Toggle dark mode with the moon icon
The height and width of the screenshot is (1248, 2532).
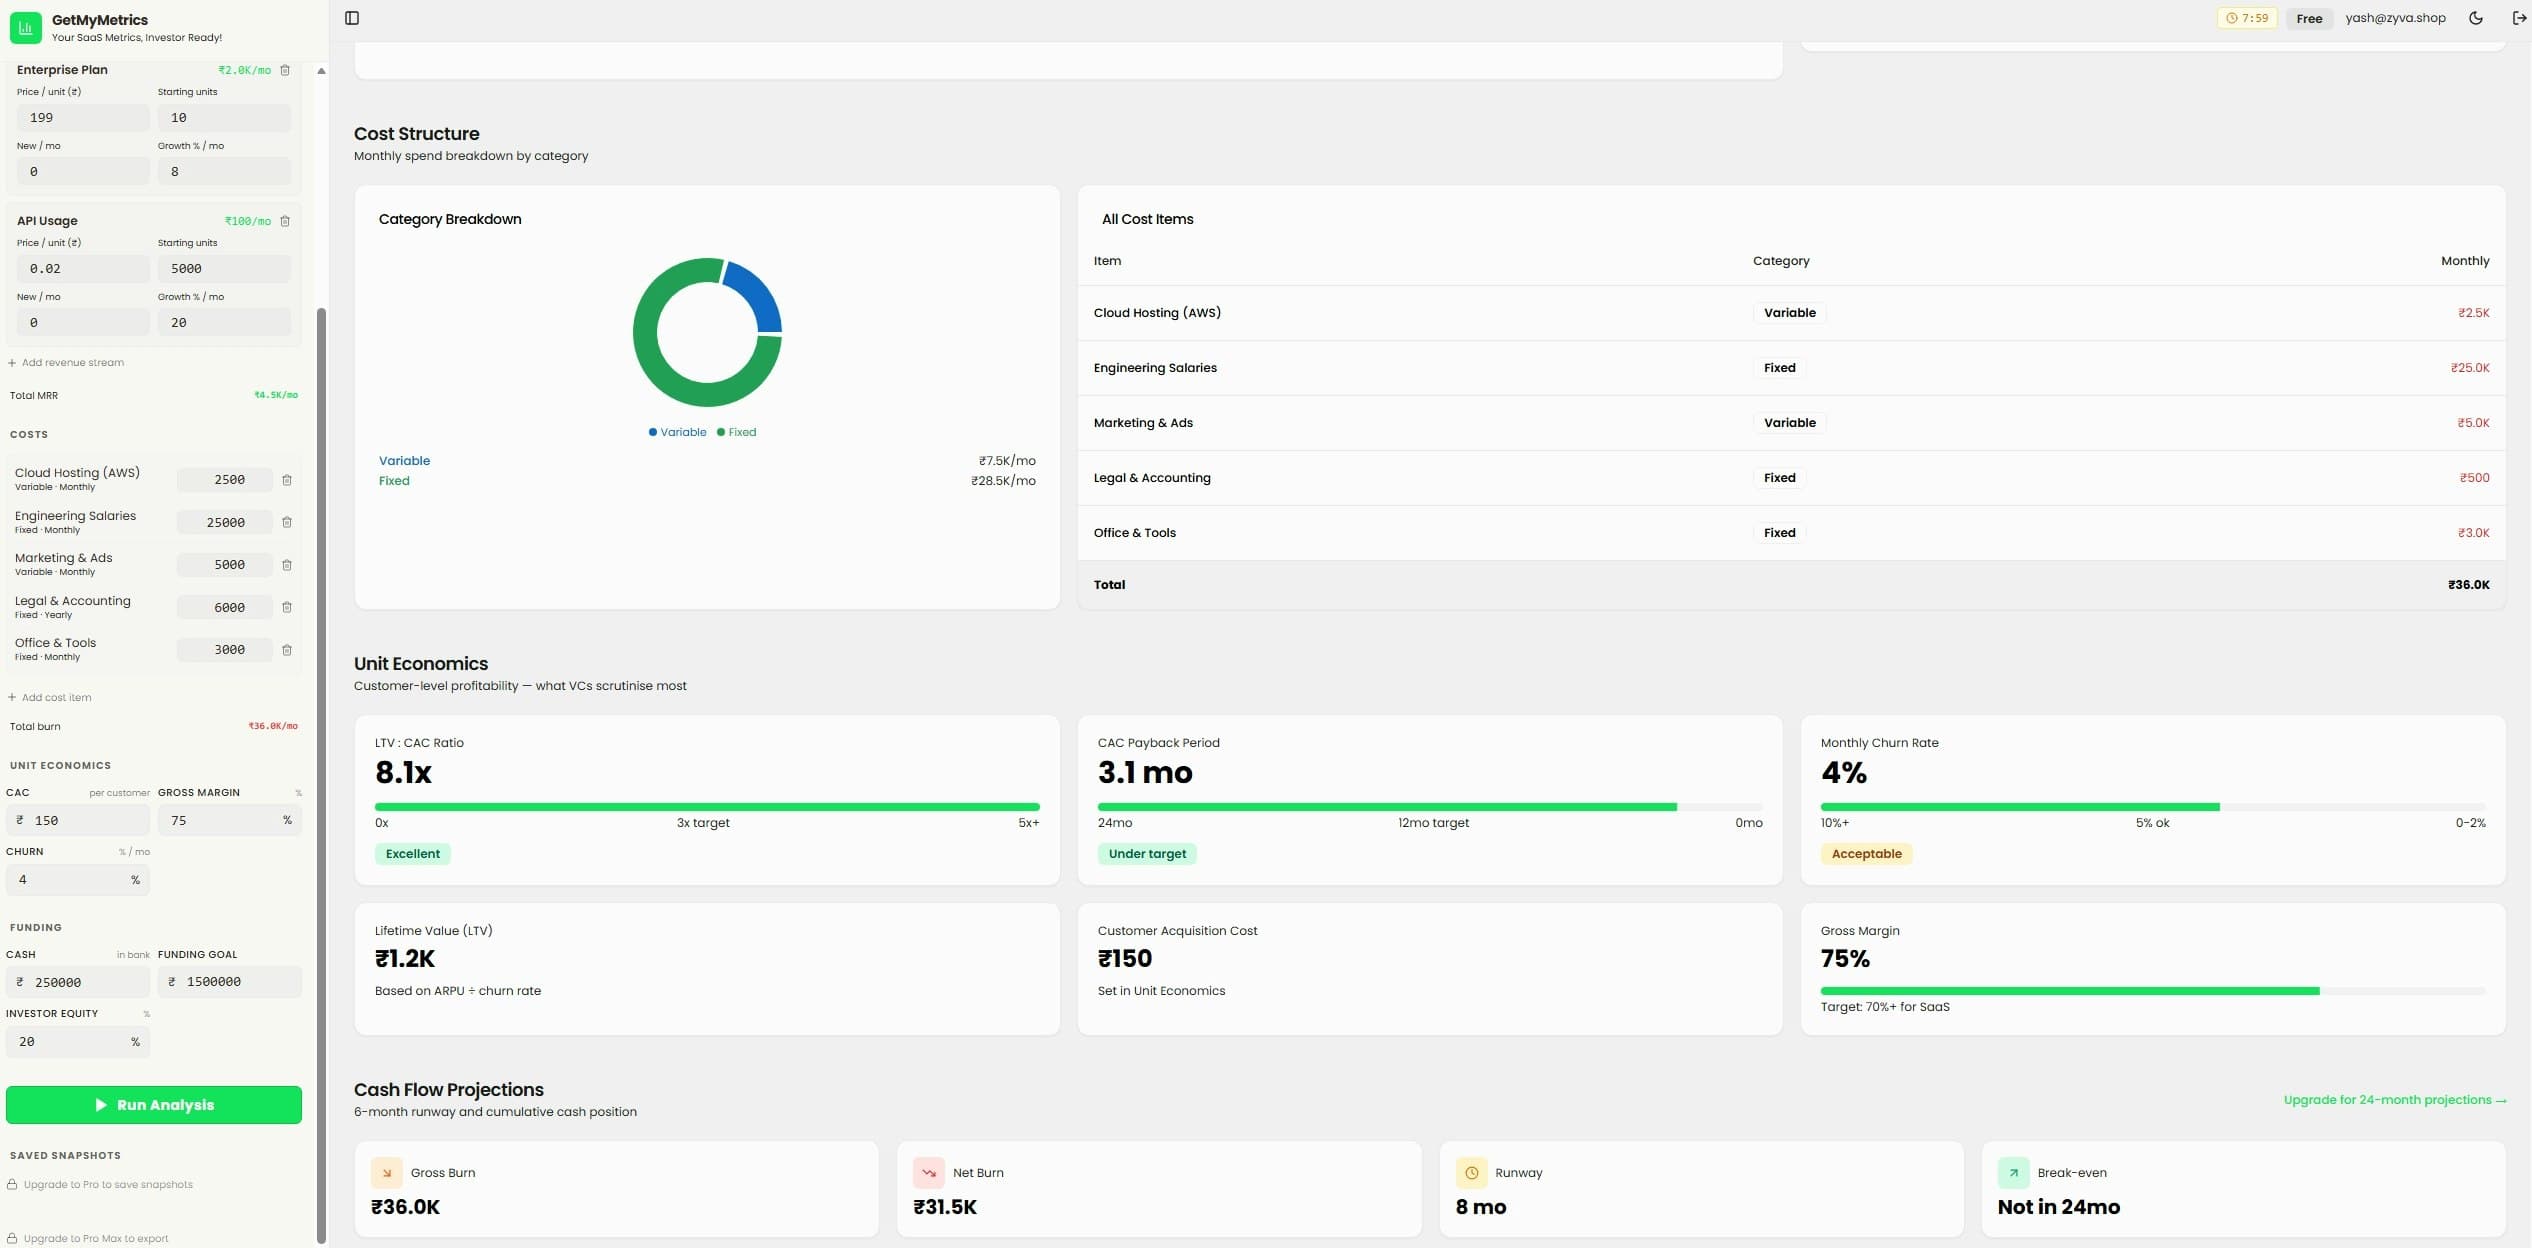point(2476,17)
